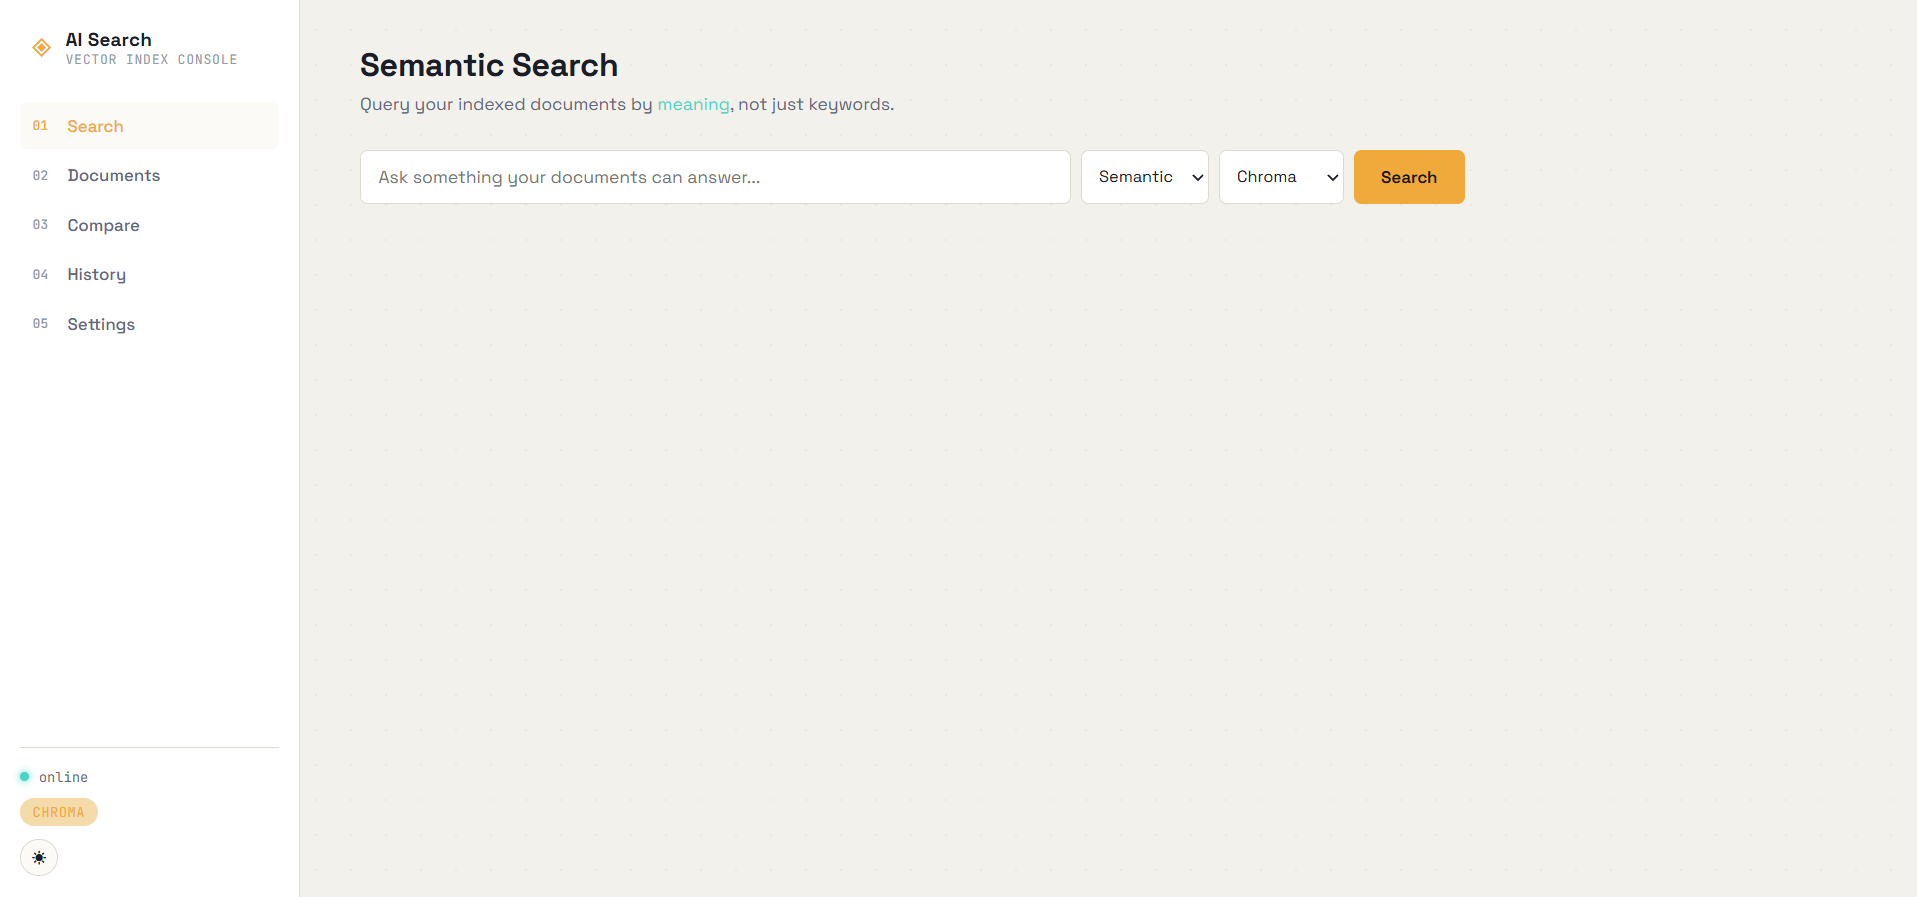View the History page
1917x897 pixels.
pos(149,275)
